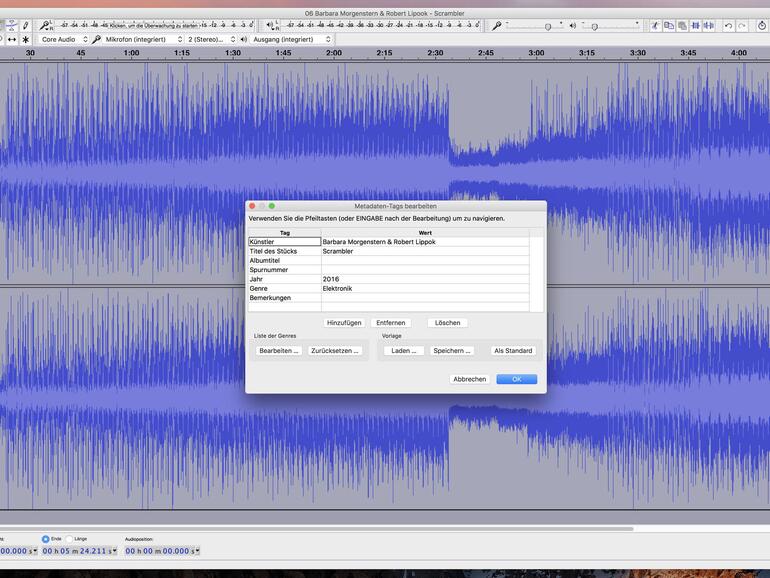Click the speaker icon beside Ausgang dropdown

pyautogui.click(x=244, y=39)
